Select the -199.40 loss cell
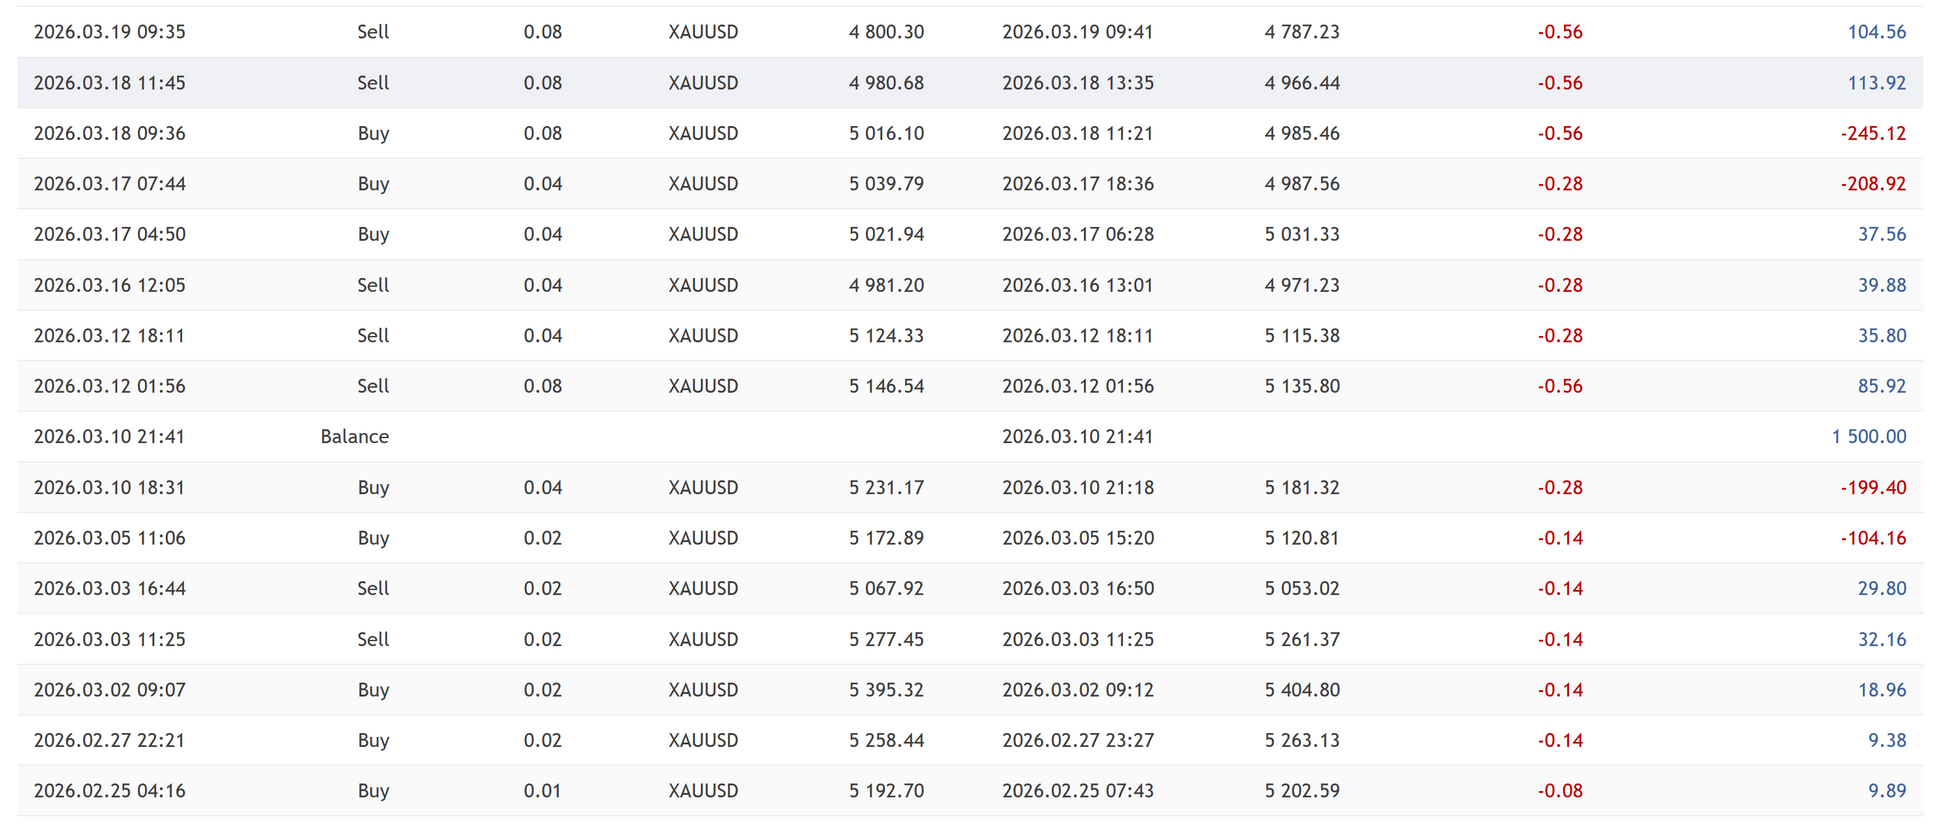 [x=1873, y=488]
